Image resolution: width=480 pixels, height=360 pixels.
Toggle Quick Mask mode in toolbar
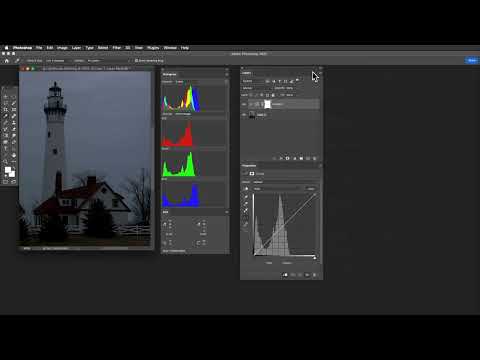coord(6,182)
